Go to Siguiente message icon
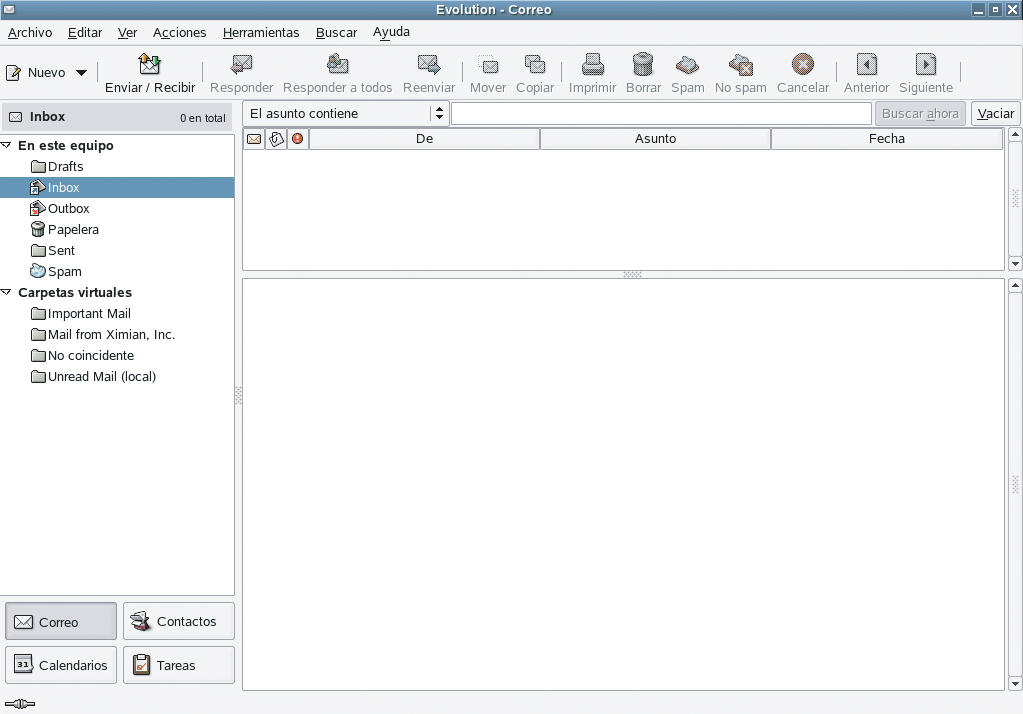The width and height of the screenshot is (1023, 714). click(x=926, y=64)
